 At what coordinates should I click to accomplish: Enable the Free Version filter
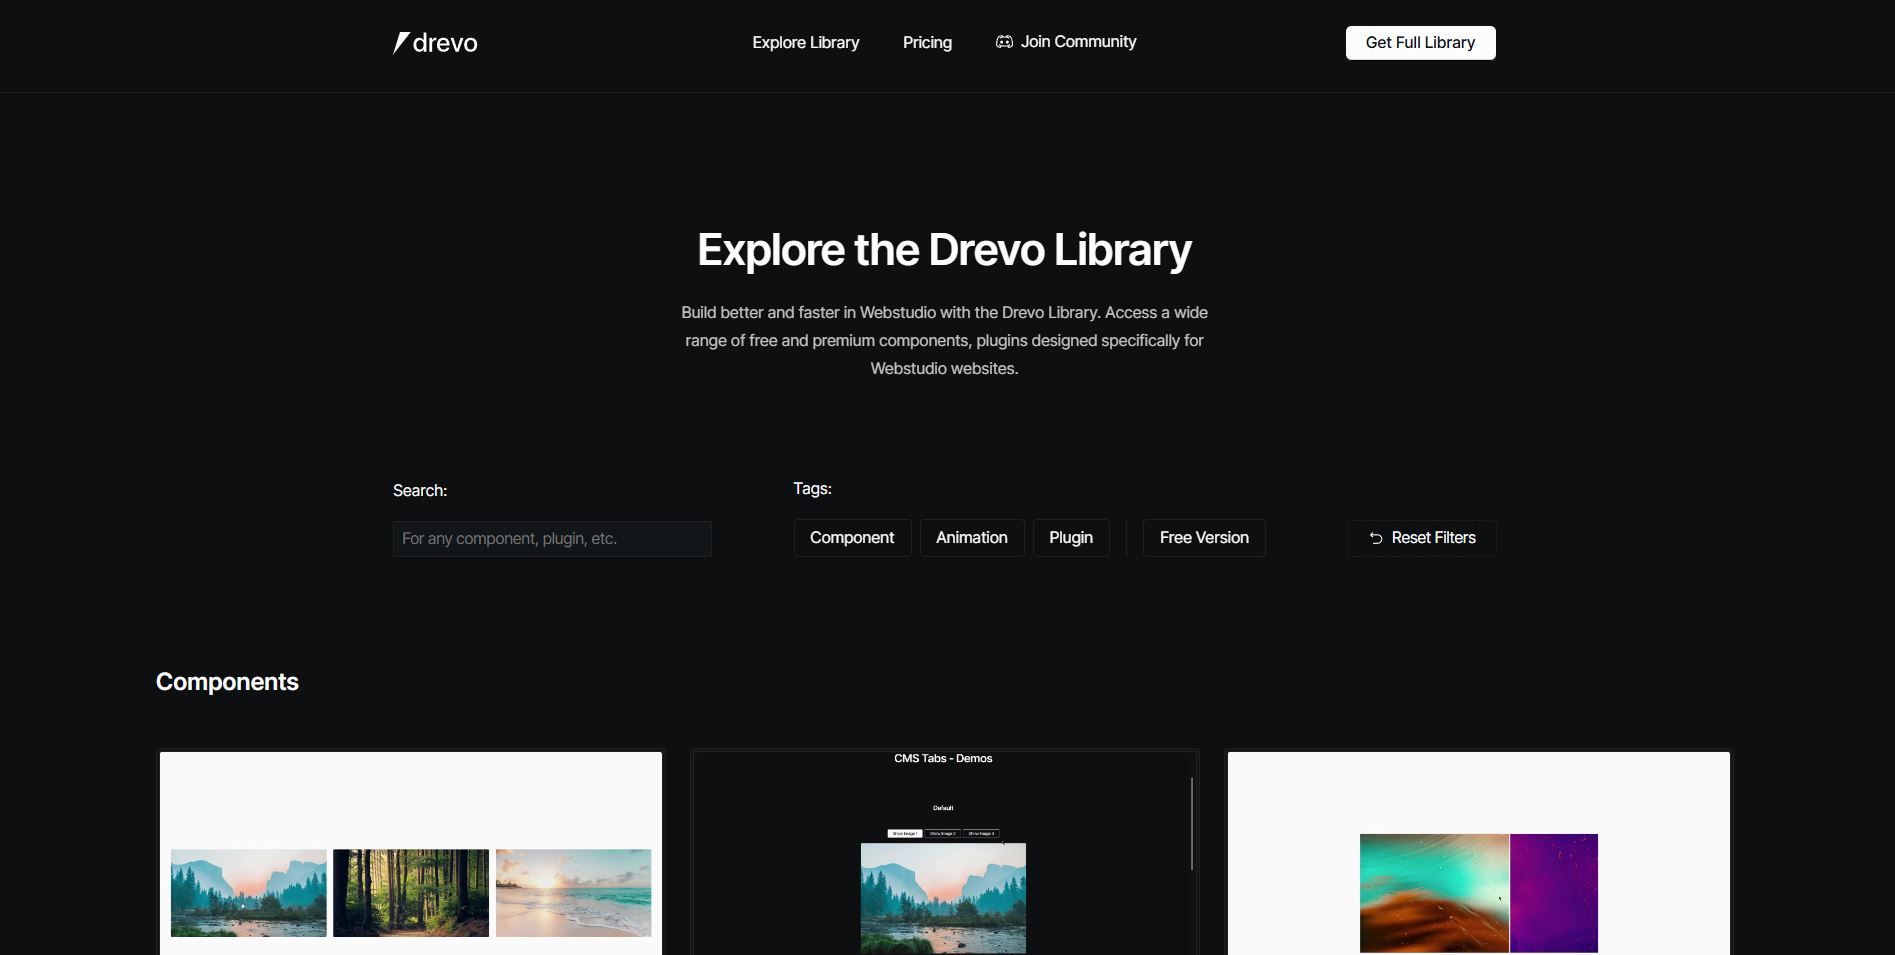(x=1203, y=537)
